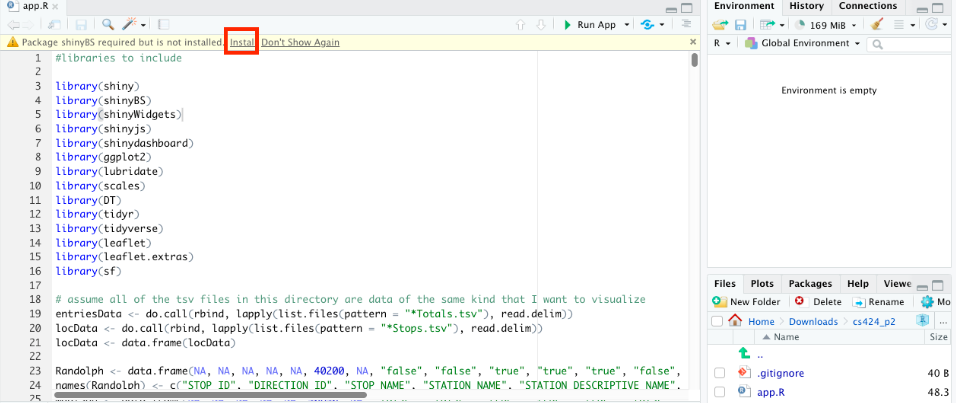Screen dimensions: 956x403
Task: Open Find/Replace magnifier in editor toolbar
Action: pos(108,24)
